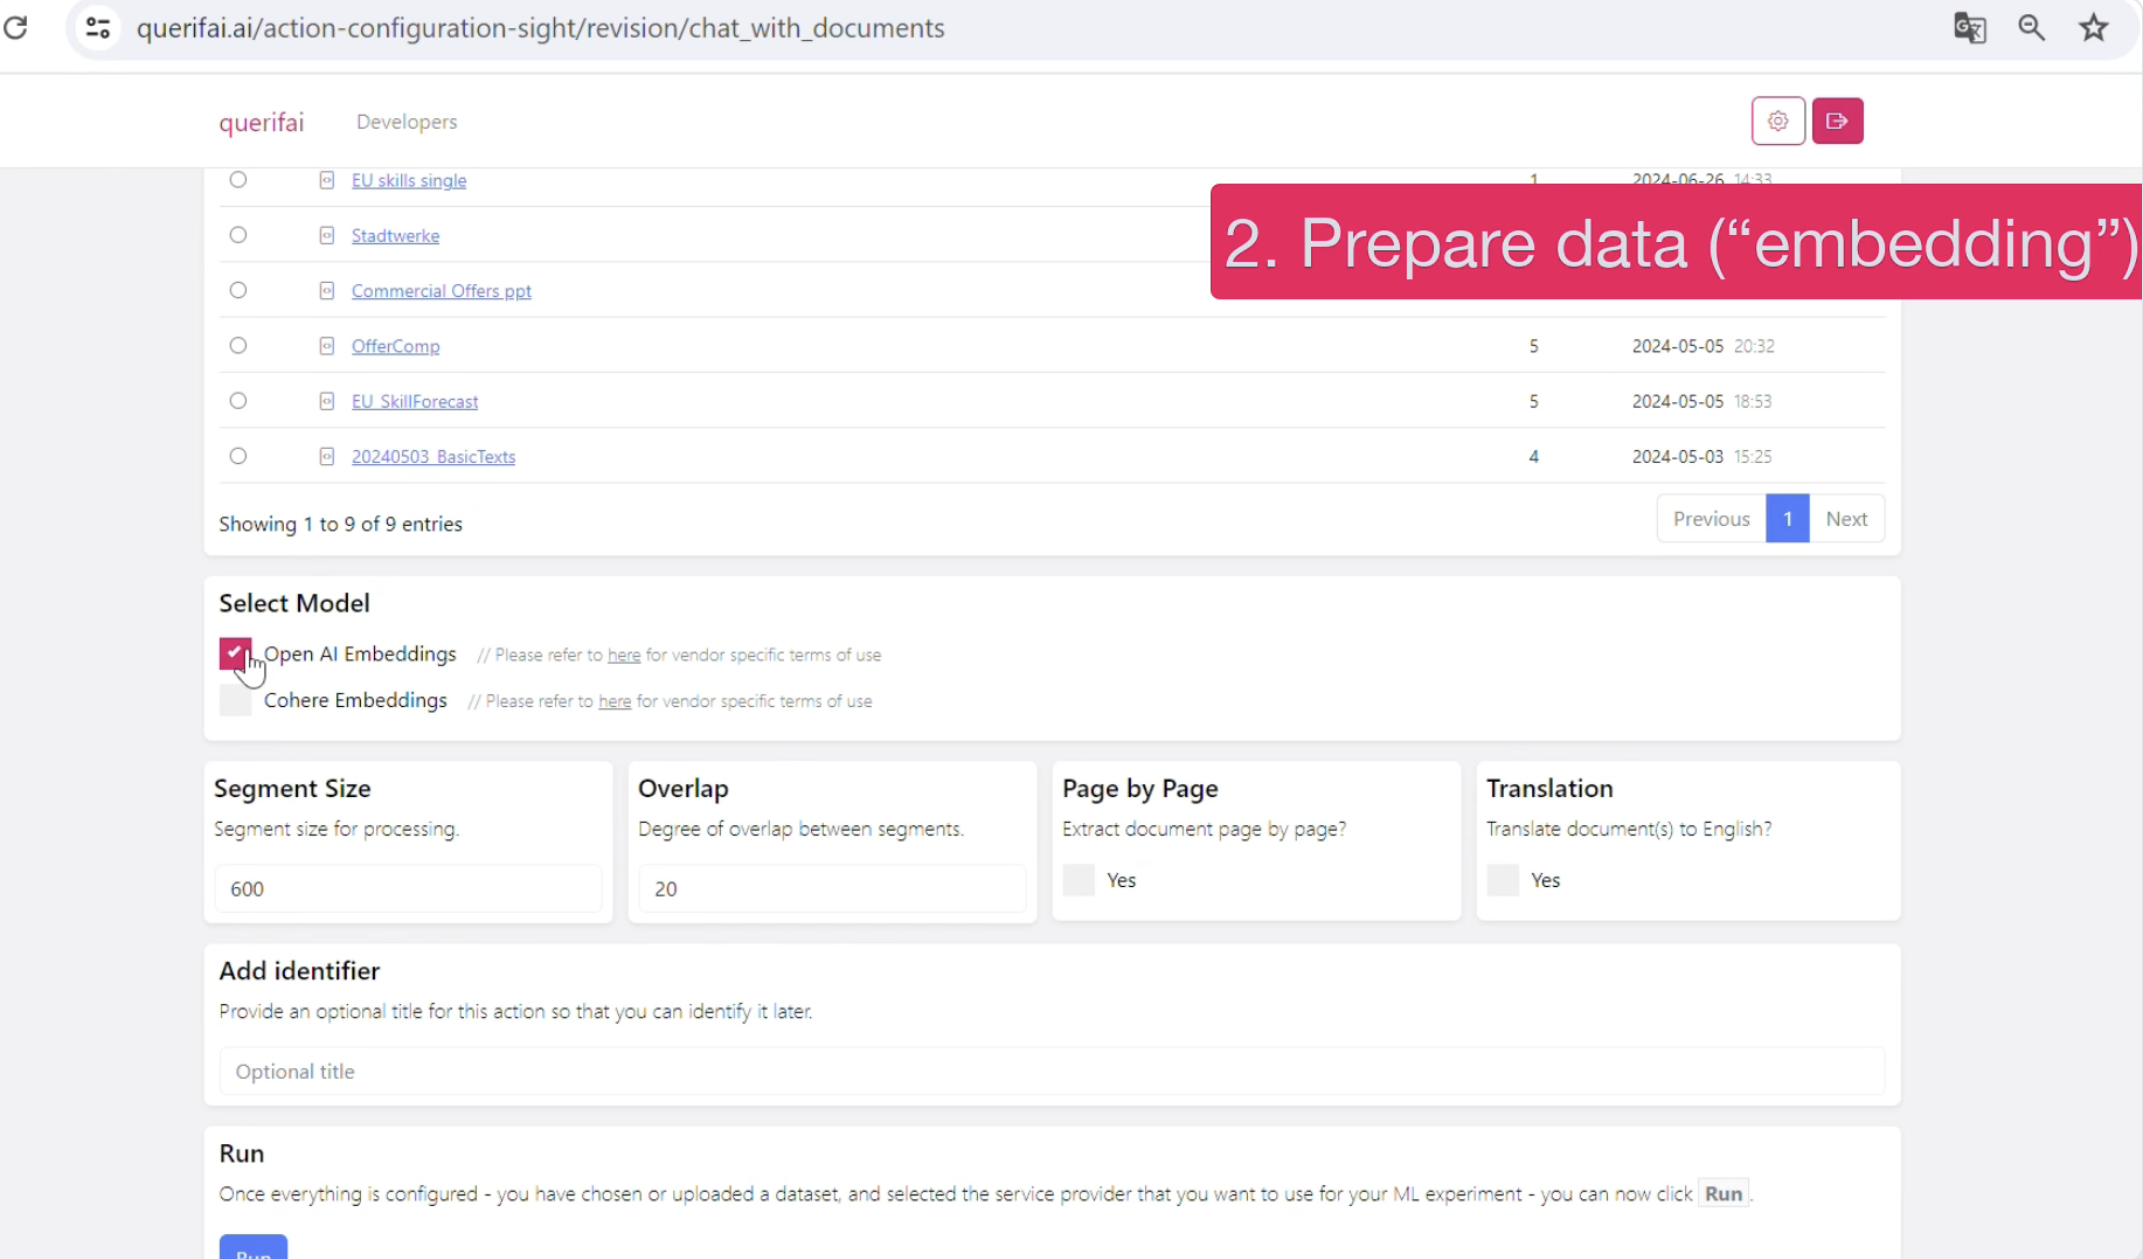Click the document icon beside Stadtwerke

pyautogui.click(x=326, y=235)
